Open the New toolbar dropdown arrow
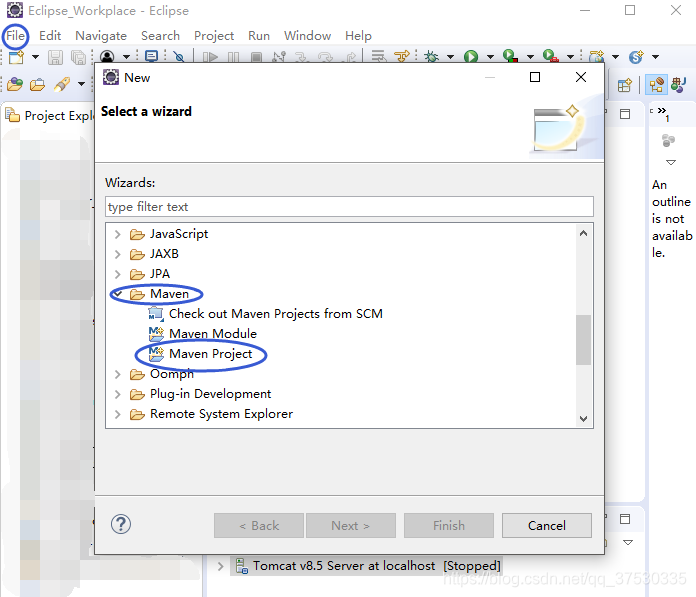Viewport: 696px width, 597px height. click(36, 57)
